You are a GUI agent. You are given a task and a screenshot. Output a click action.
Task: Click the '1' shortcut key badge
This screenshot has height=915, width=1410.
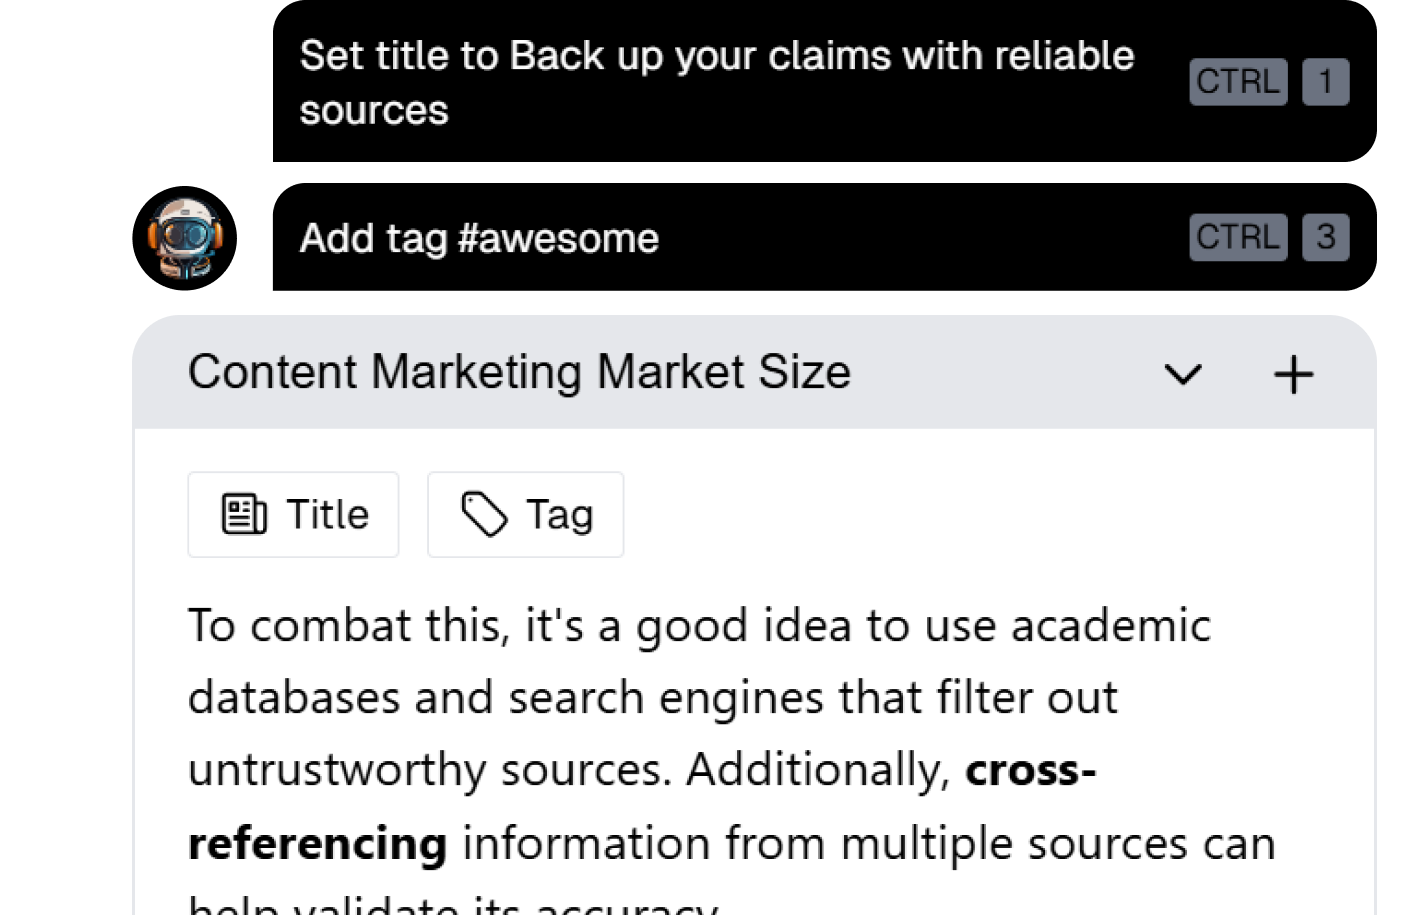point(1325,82)
